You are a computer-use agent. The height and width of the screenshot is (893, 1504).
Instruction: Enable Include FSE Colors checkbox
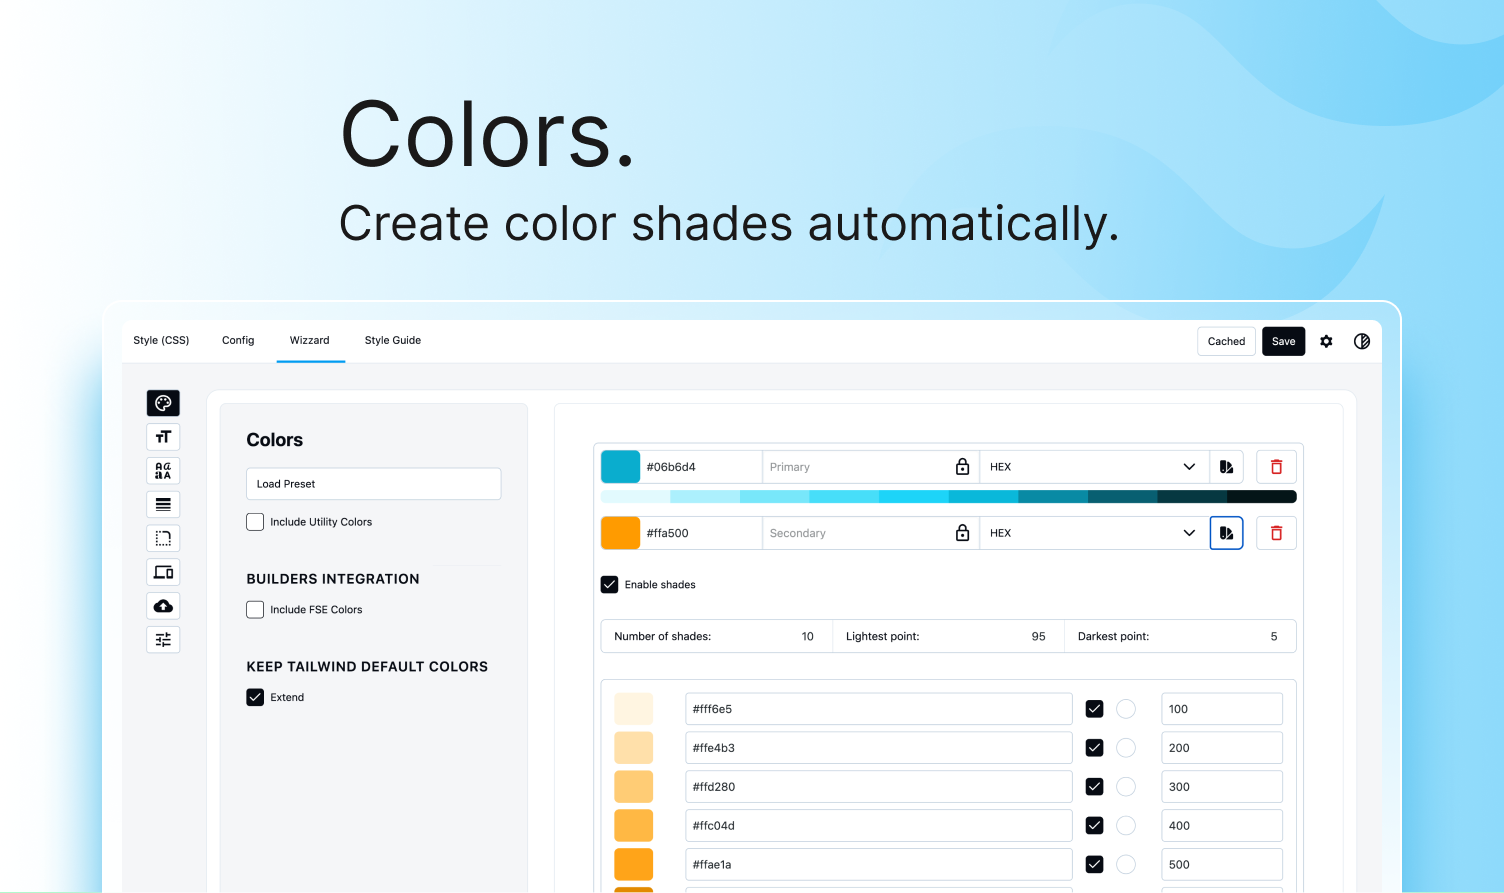pos(255,610)
